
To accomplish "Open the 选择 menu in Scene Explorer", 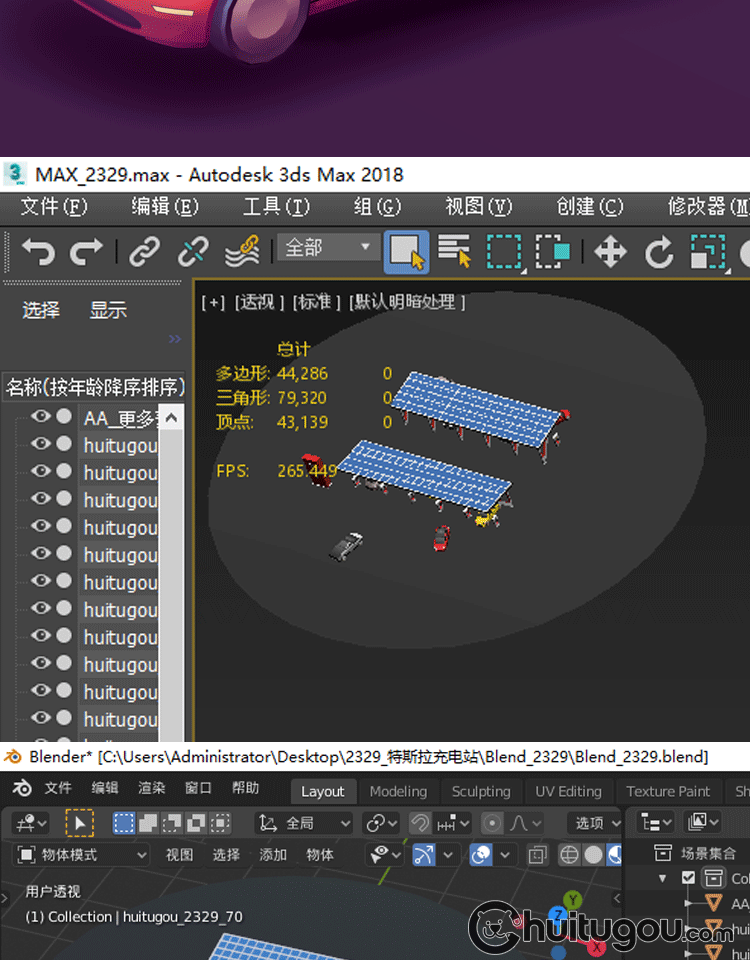I will click(41, 310).
